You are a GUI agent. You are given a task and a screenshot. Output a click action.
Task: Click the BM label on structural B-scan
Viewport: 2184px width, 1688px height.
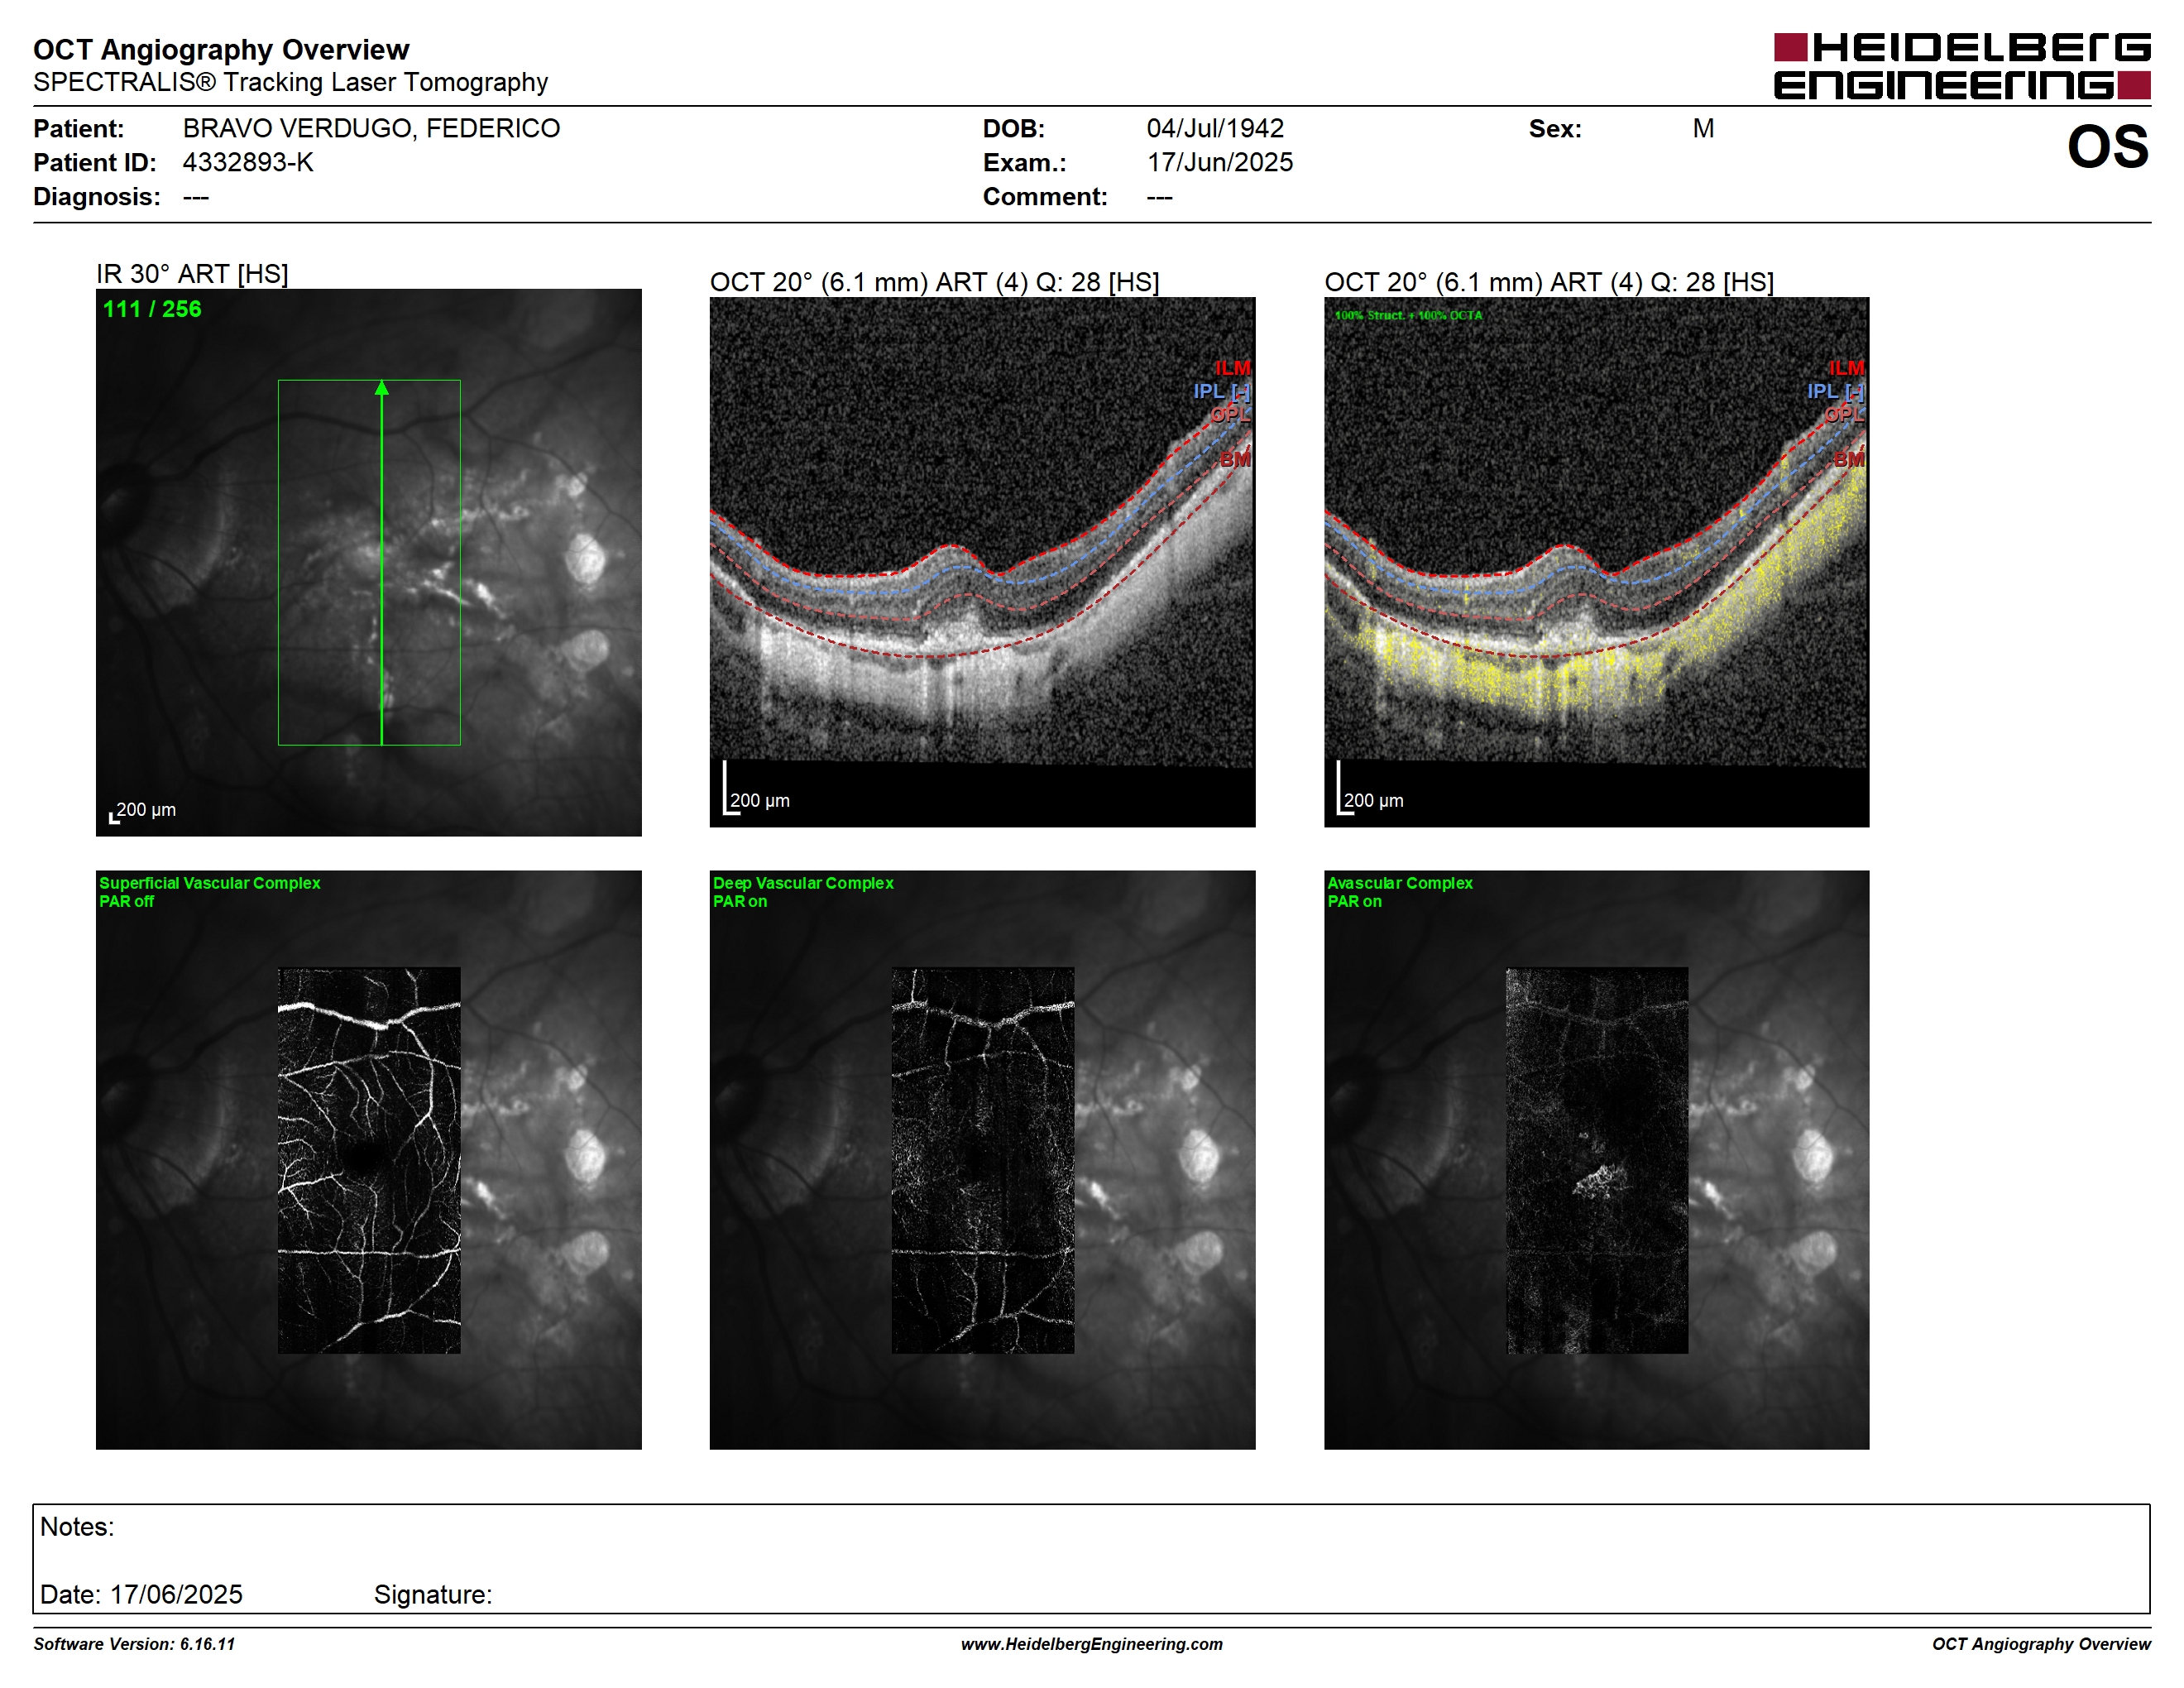1234,459
